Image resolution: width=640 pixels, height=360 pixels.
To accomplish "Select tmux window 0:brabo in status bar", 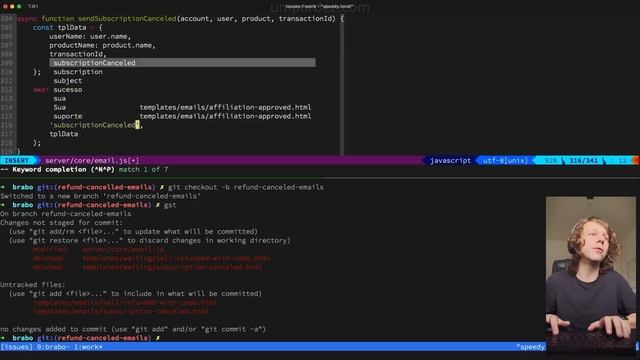I will click(x=53, y=347).
